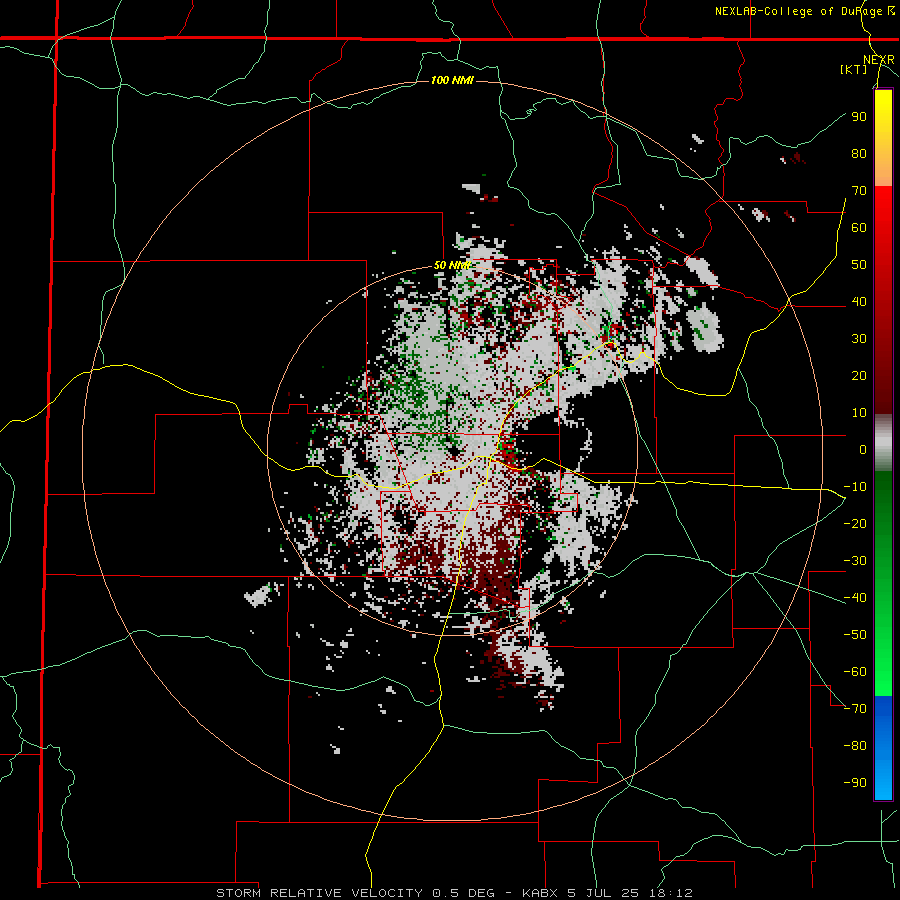Click the blue bottom segment of the color bar
The image size is (900, 900).
[883, 748]
